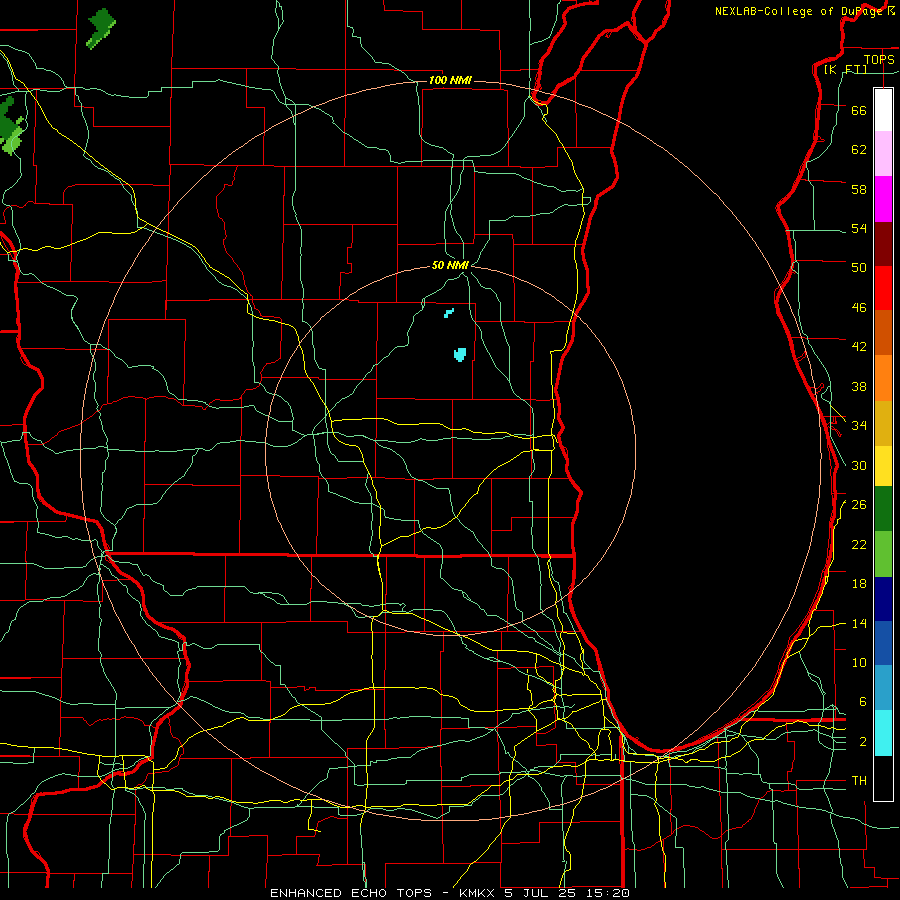Click the legend value '30'

(859, 465)
